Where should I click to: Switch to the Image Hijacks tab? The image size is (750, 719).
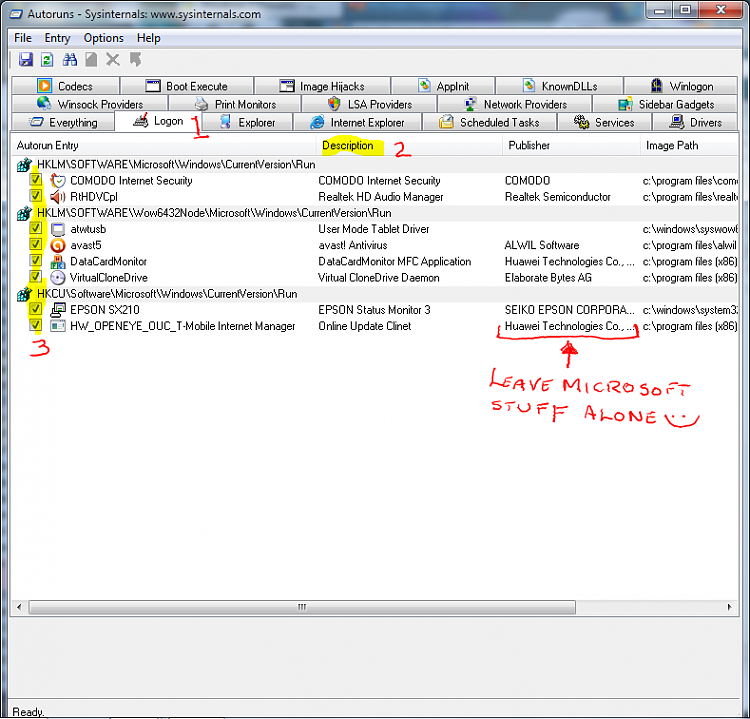tap(322, 86)
